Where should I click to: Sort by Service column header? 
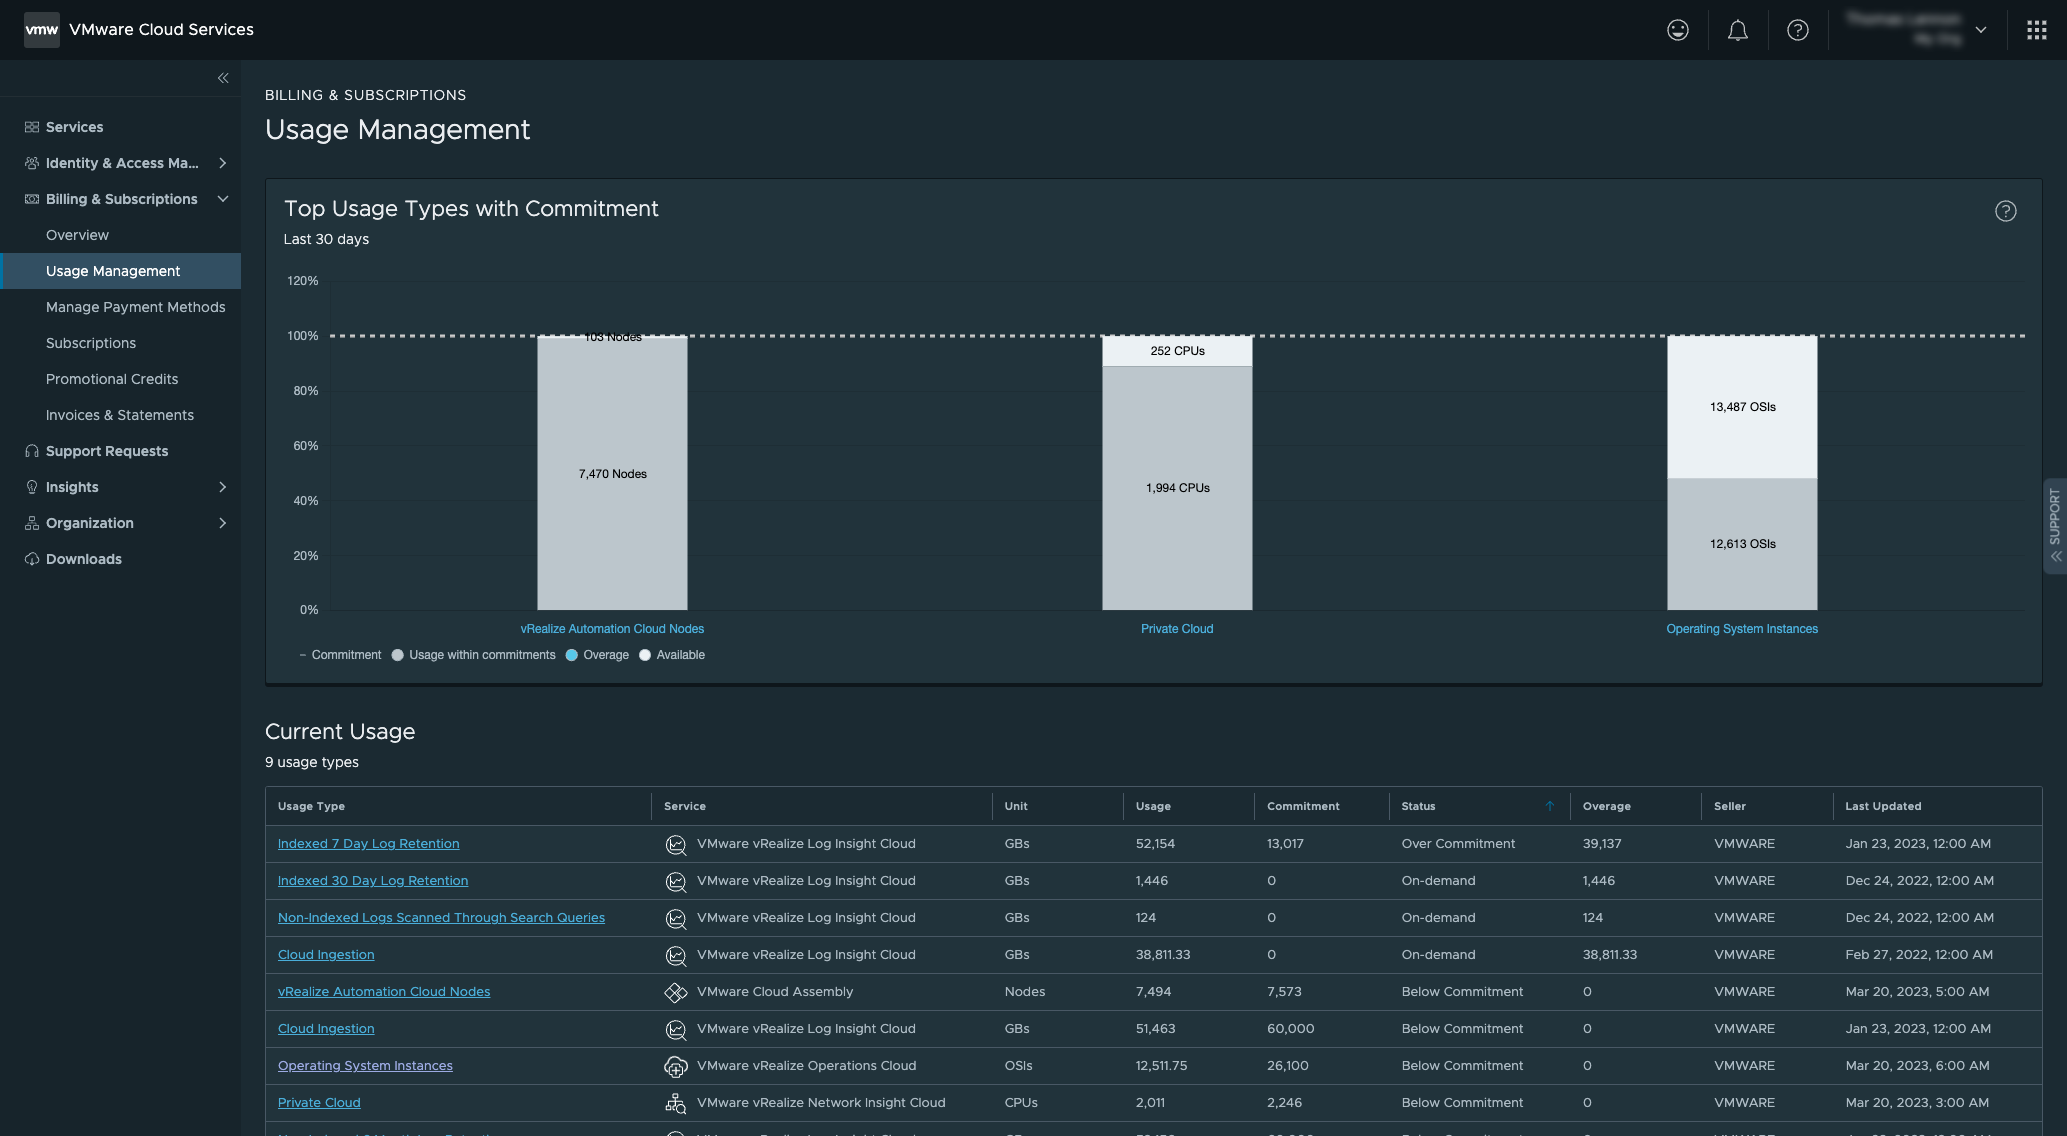pos(685,806)
